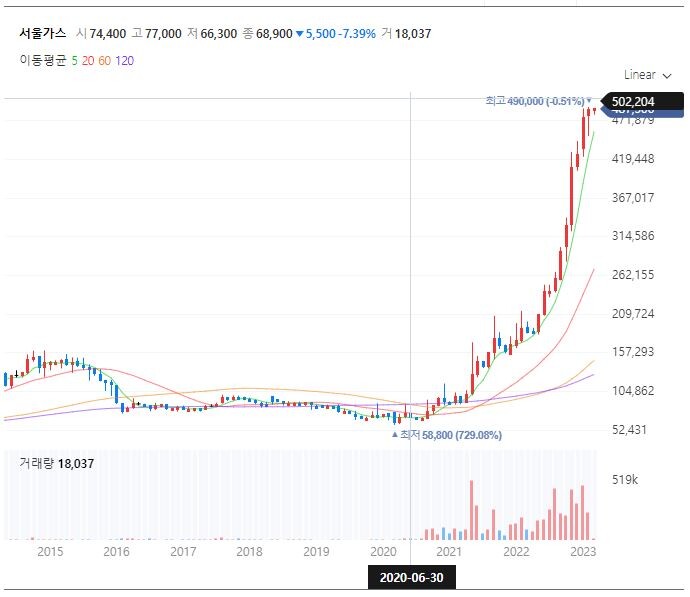Click the 거래량 18,037 volume label
Viewport: 690px width, 597px height.
(x=57, y=464)
